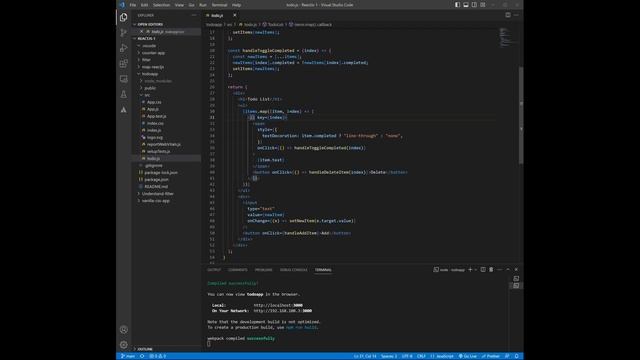Image resolution: width=640 pixels, height=360 pixels.
Task: Open the Help menu
Action: 236,5
